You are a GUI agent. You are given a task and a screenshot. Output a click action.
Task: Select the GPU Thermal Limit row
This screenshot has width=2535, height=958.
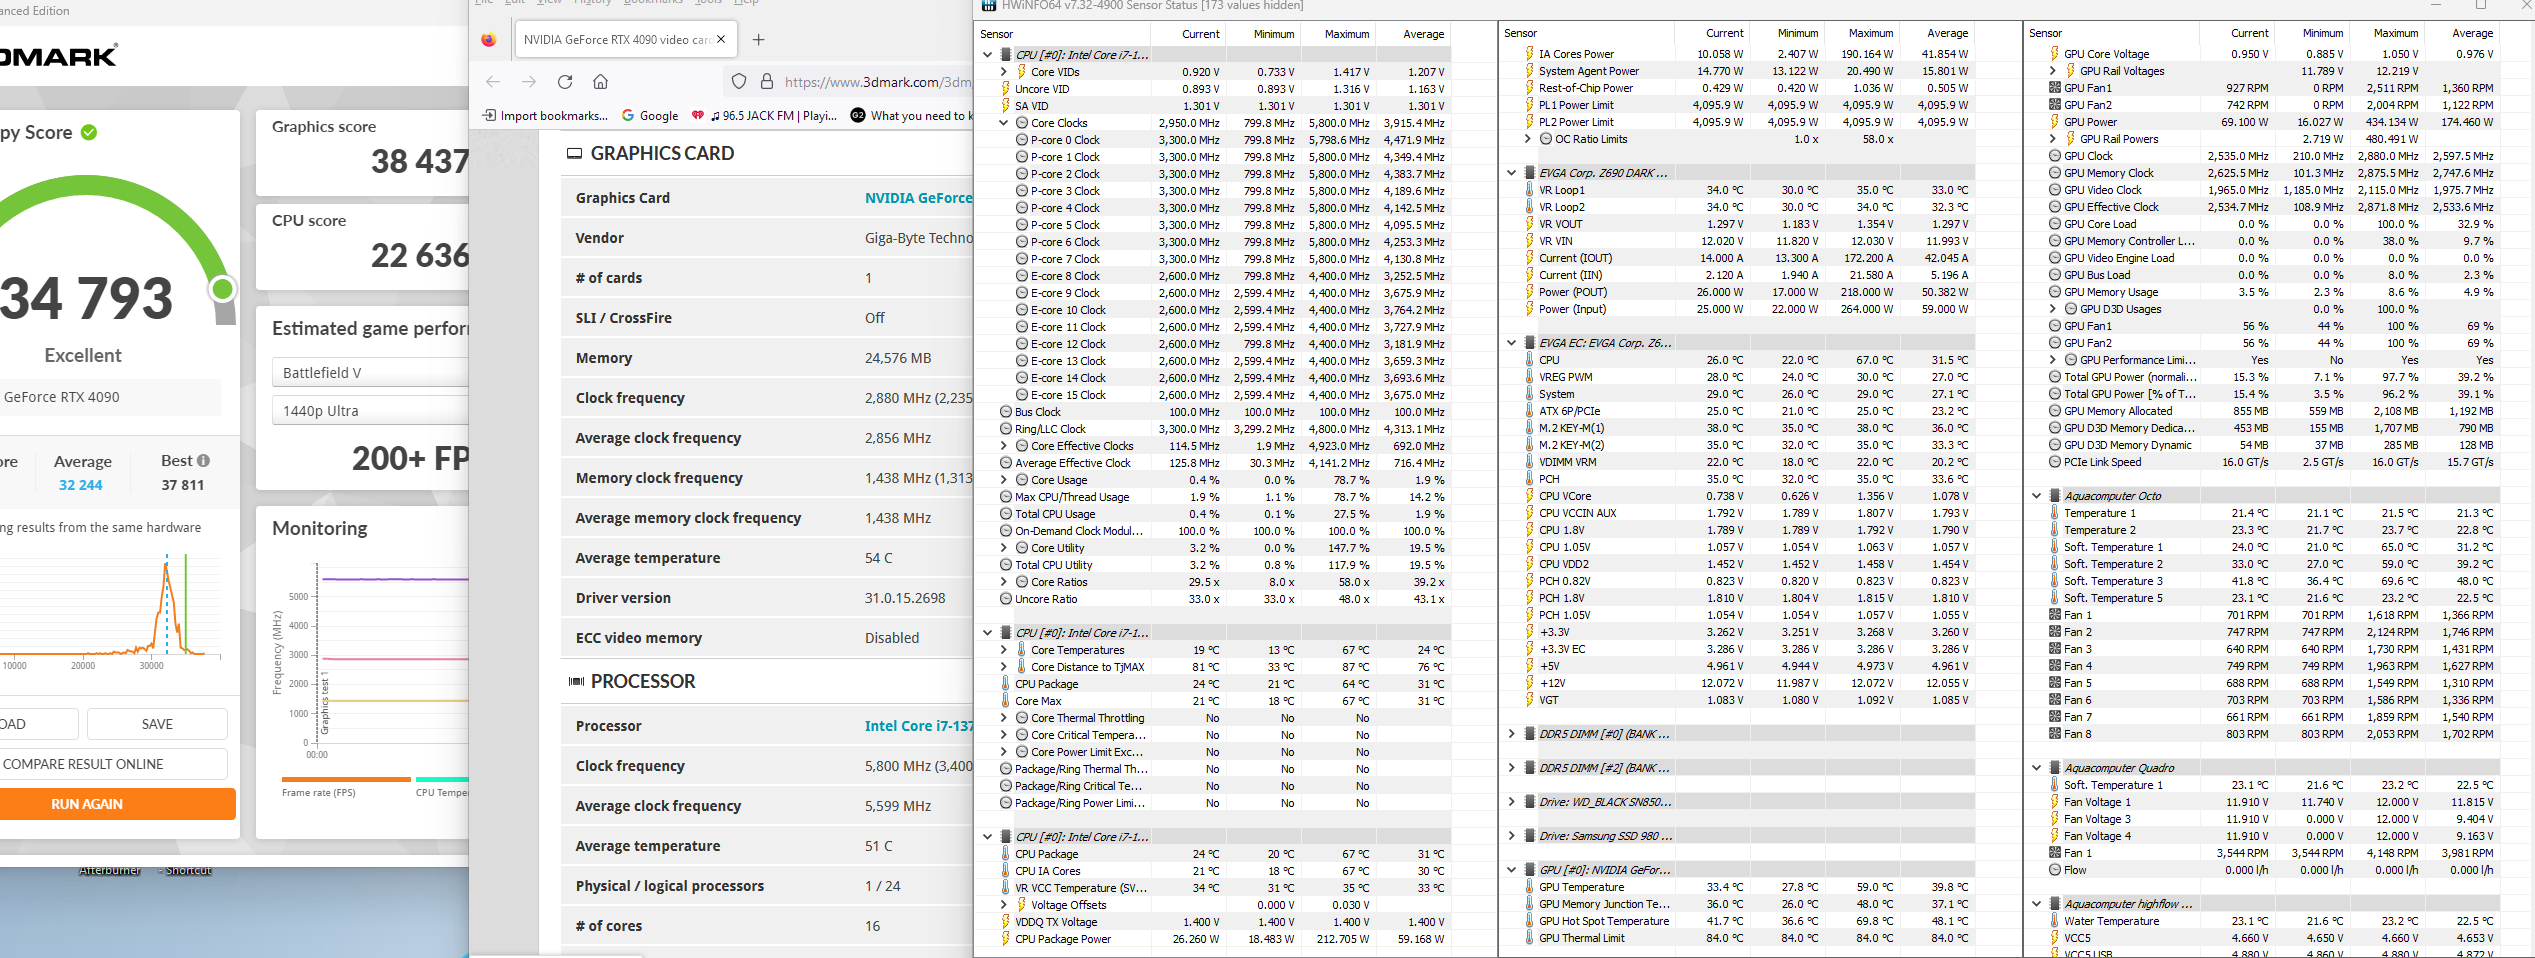1738,938
